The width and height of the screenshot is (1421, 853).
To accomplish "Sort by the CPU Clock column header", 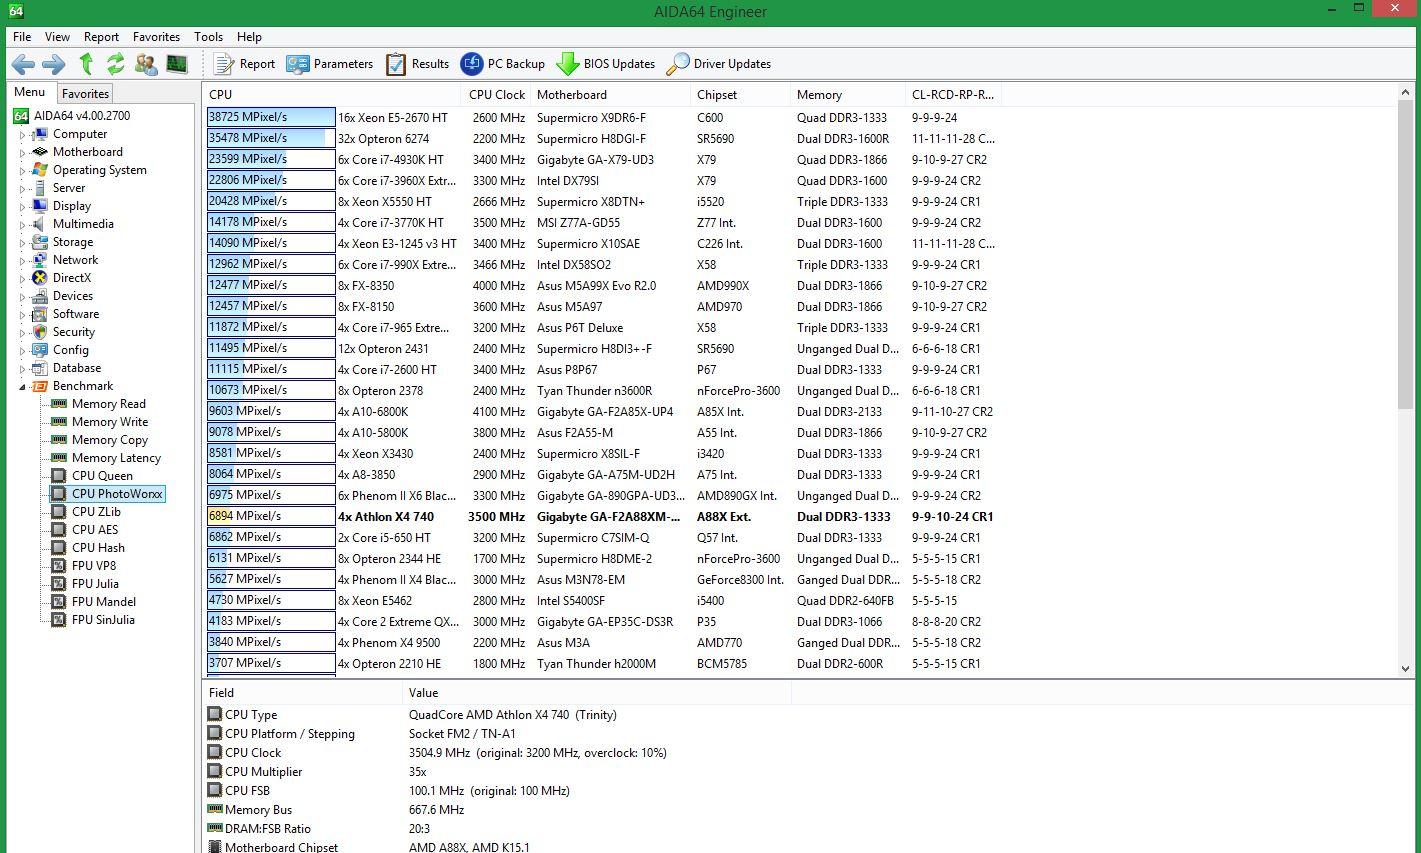I will (x=497, y=94).
